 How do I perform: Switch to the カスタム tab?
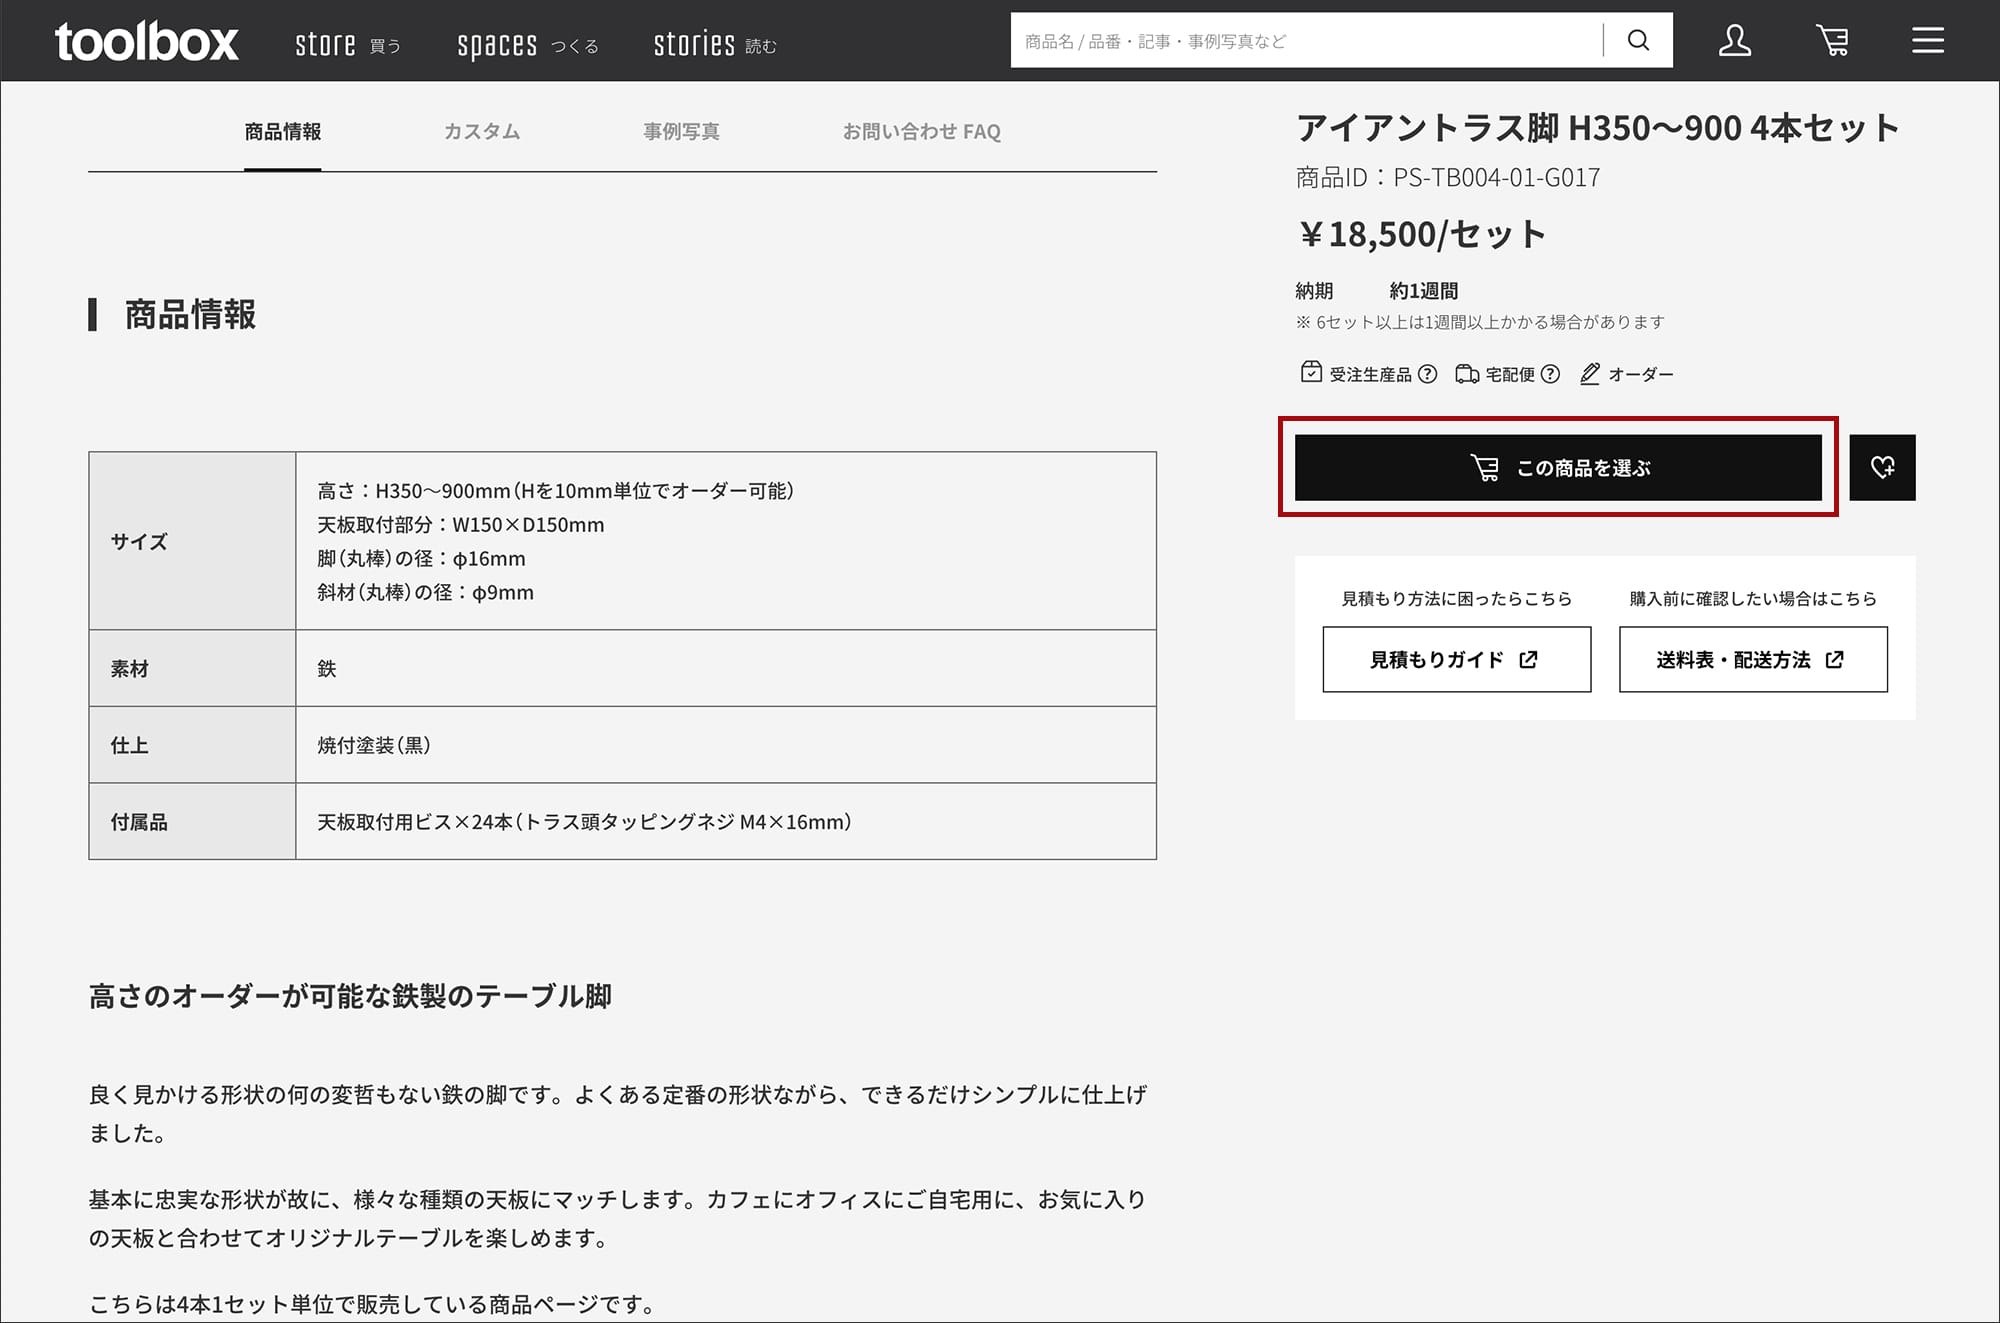[x=482, y=132]
